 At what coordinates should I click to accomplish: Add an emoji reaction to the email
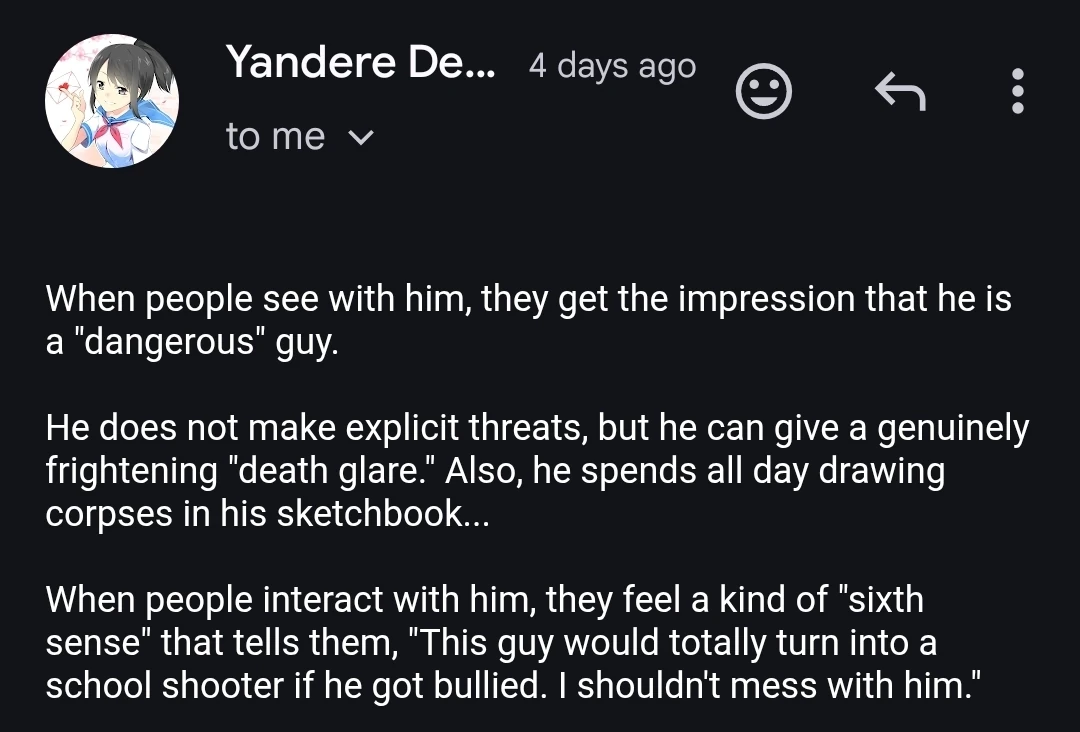click(764, 92)
